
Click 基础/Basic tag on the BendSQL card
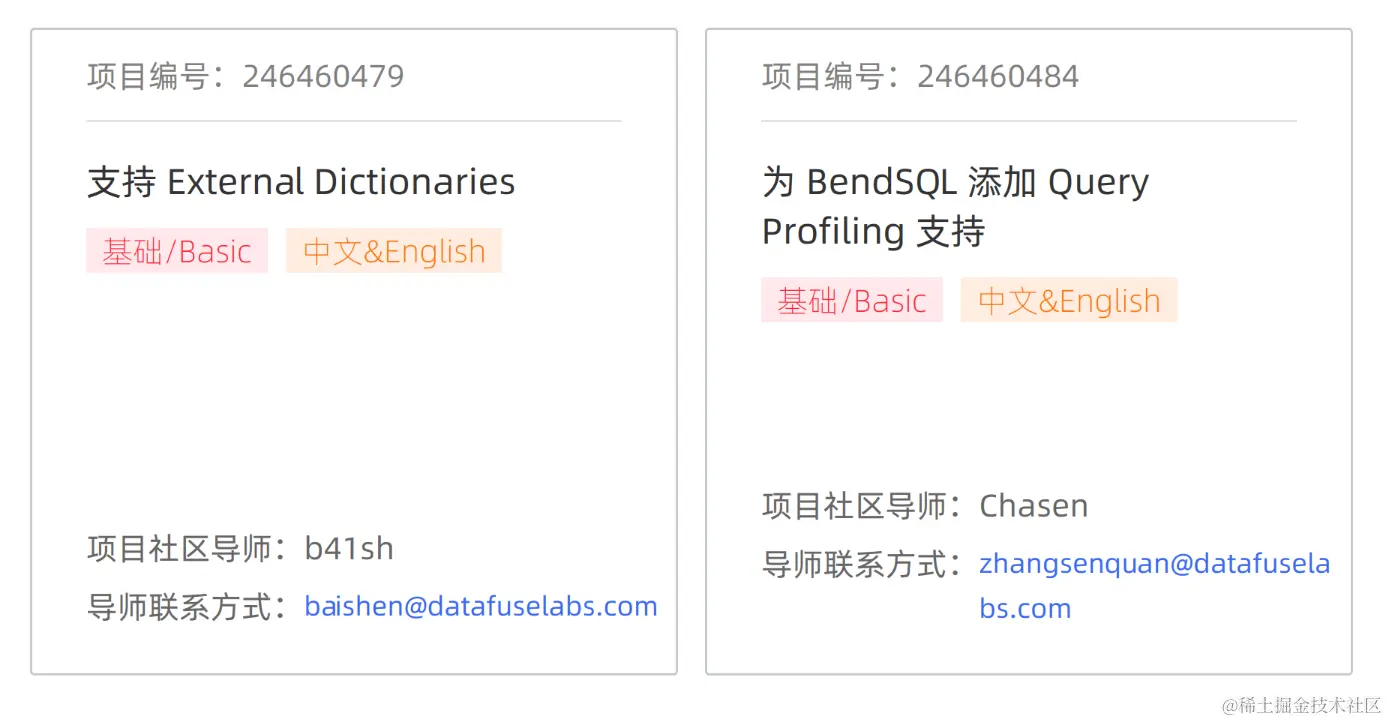(852, 300)
